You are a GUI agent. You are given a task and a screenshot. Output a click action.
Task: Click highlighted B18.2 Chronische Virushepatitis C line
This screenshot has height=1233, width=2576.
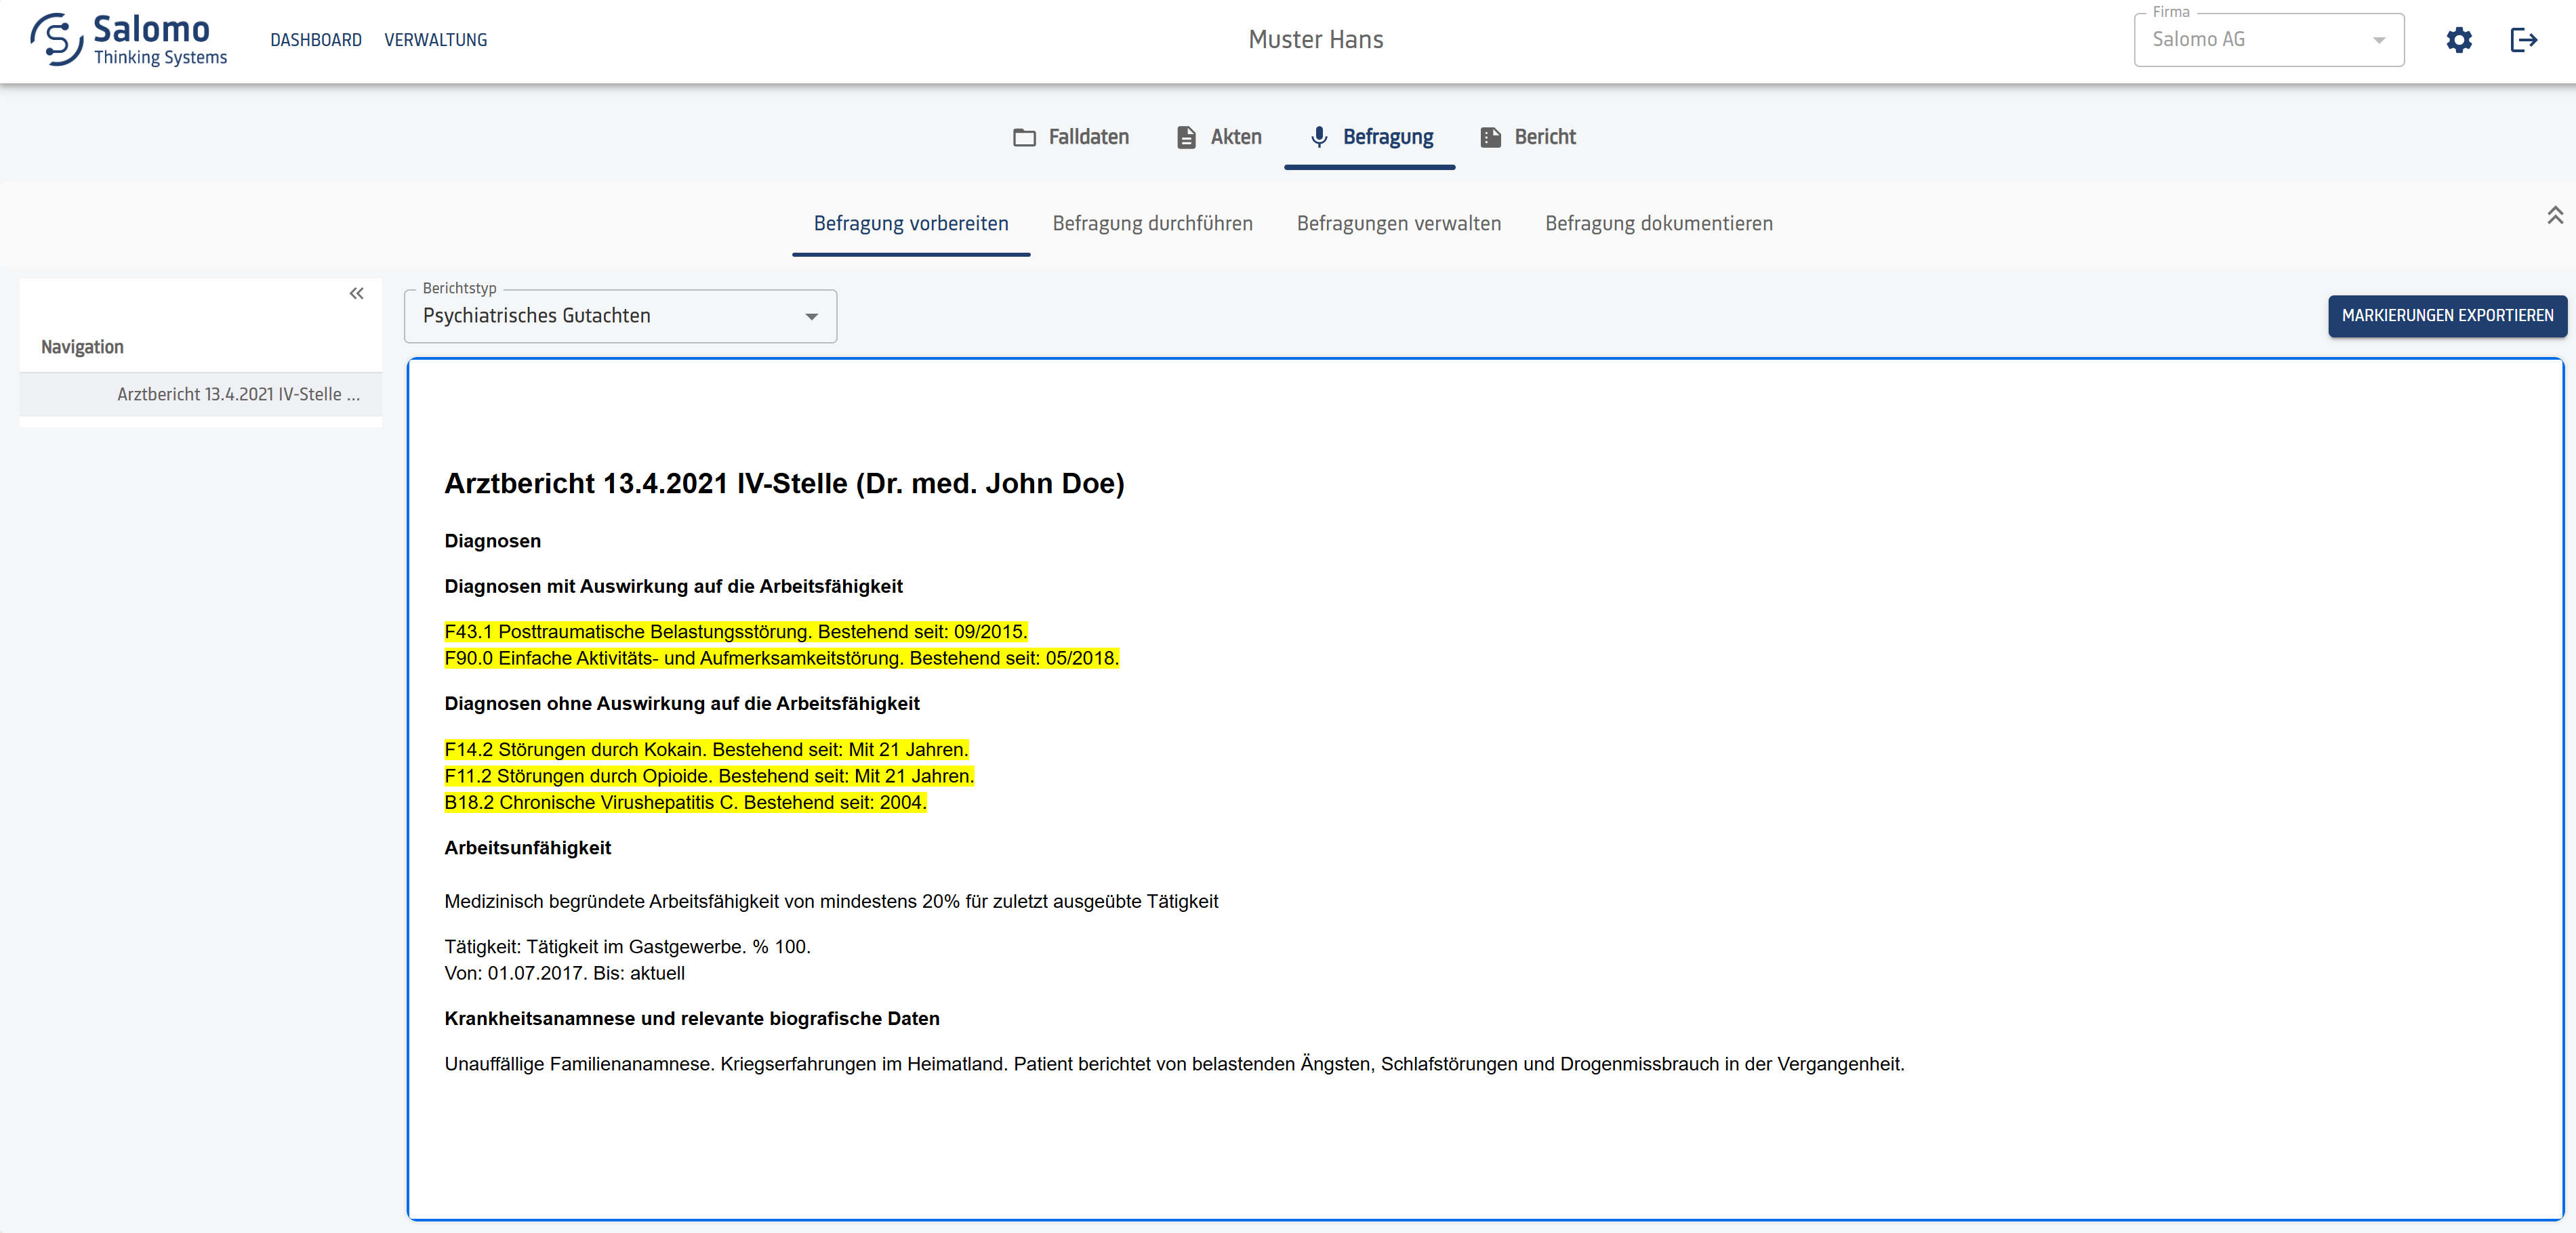[686, 802]
